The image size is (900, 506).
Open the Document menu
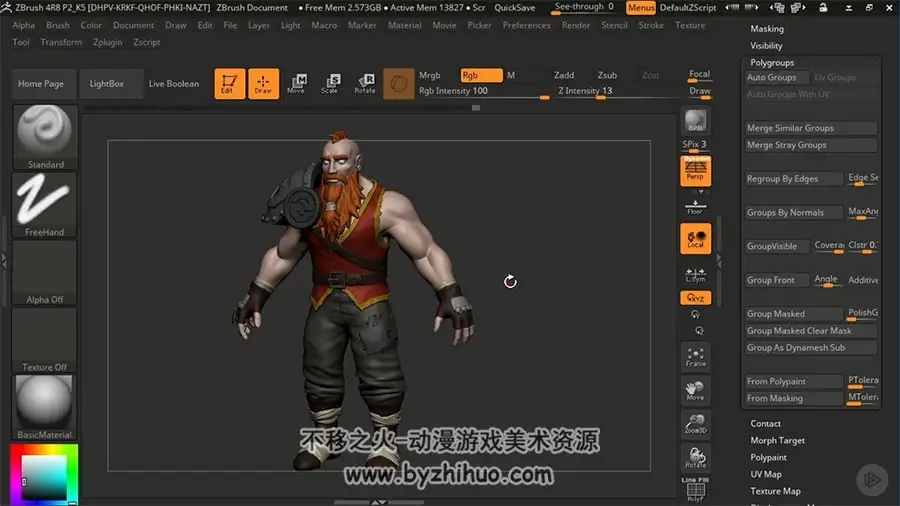pos(133,25)
